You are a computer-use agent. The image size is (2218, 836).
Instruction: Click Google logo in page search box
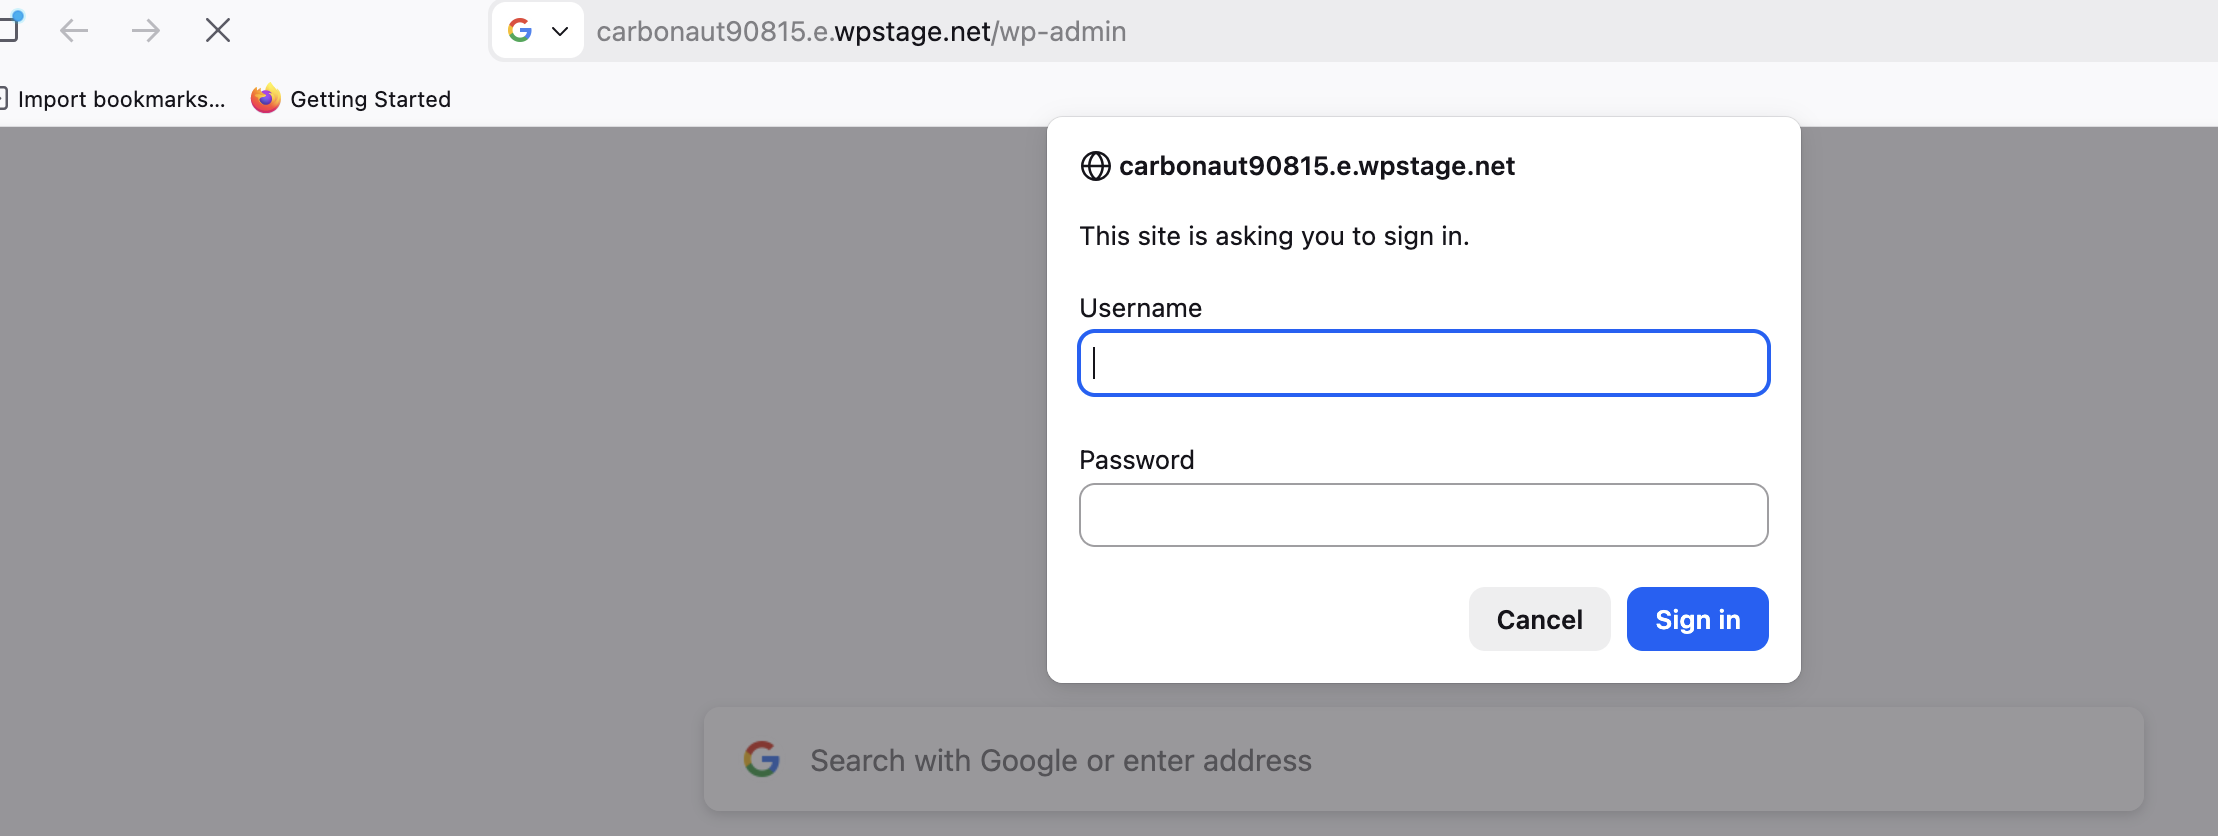(762, 760)
